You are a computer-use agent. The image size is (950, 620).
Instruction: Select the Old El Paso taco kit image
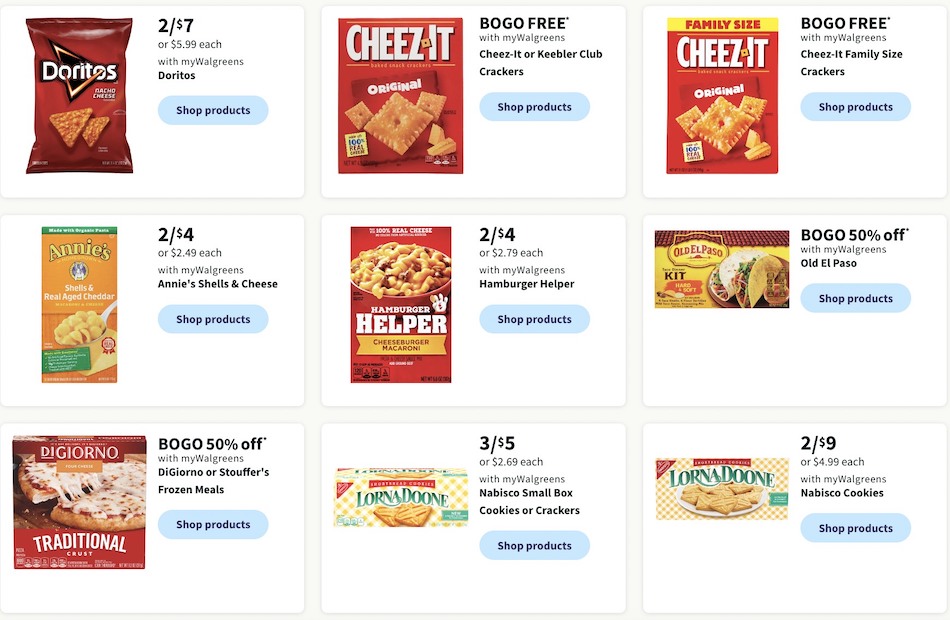721,268
